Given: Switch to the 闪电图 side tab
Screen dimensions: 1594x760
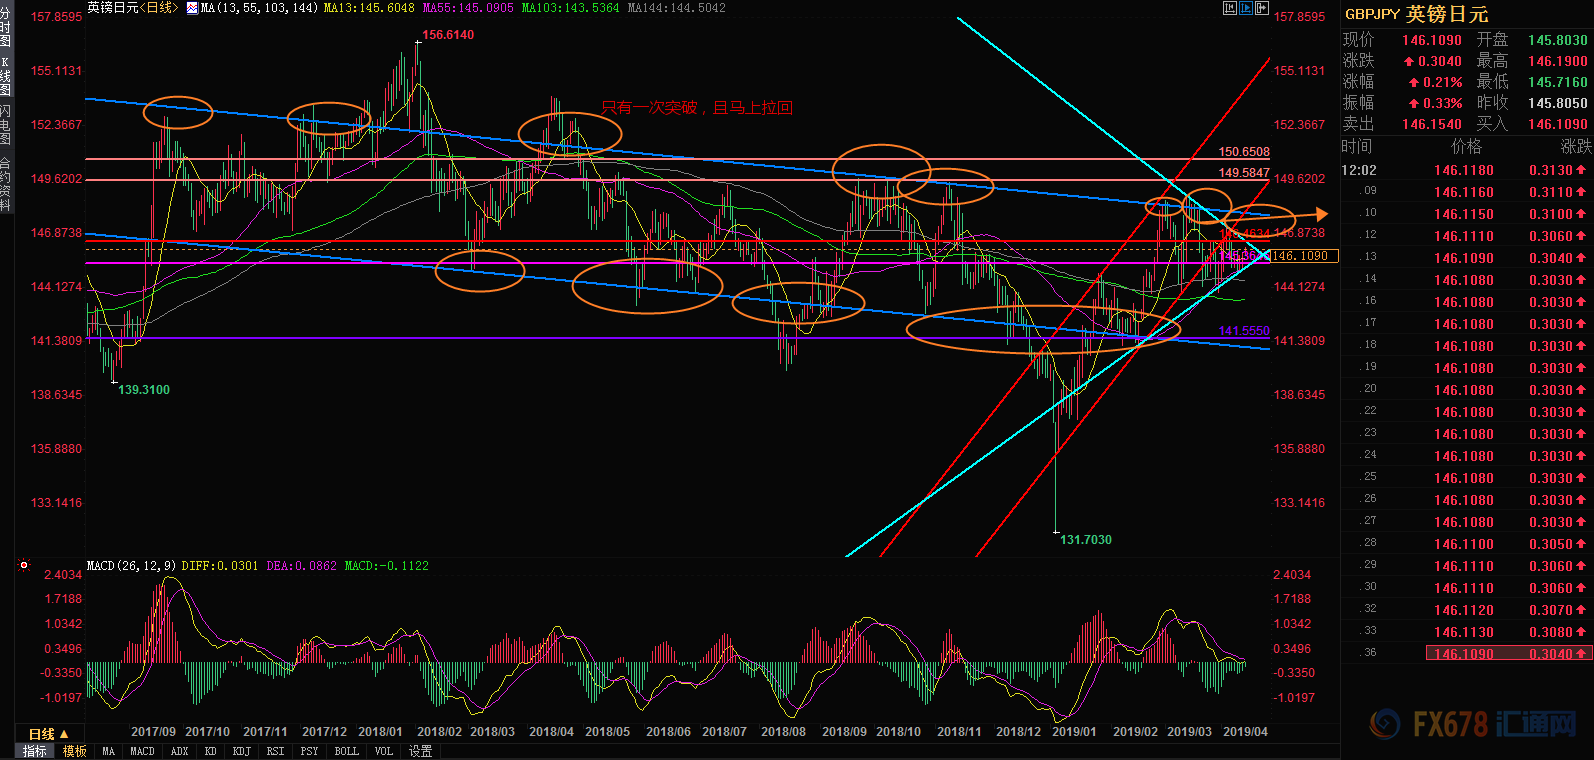Looking at the screenshot, I should [6, 124].
